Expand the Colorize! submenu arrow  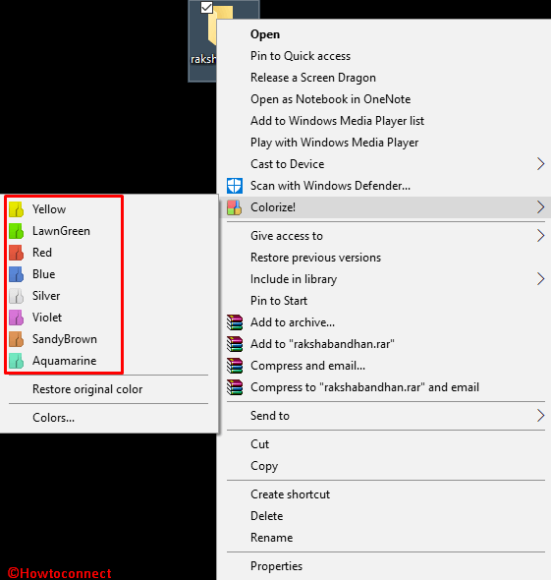pos(541,207)
